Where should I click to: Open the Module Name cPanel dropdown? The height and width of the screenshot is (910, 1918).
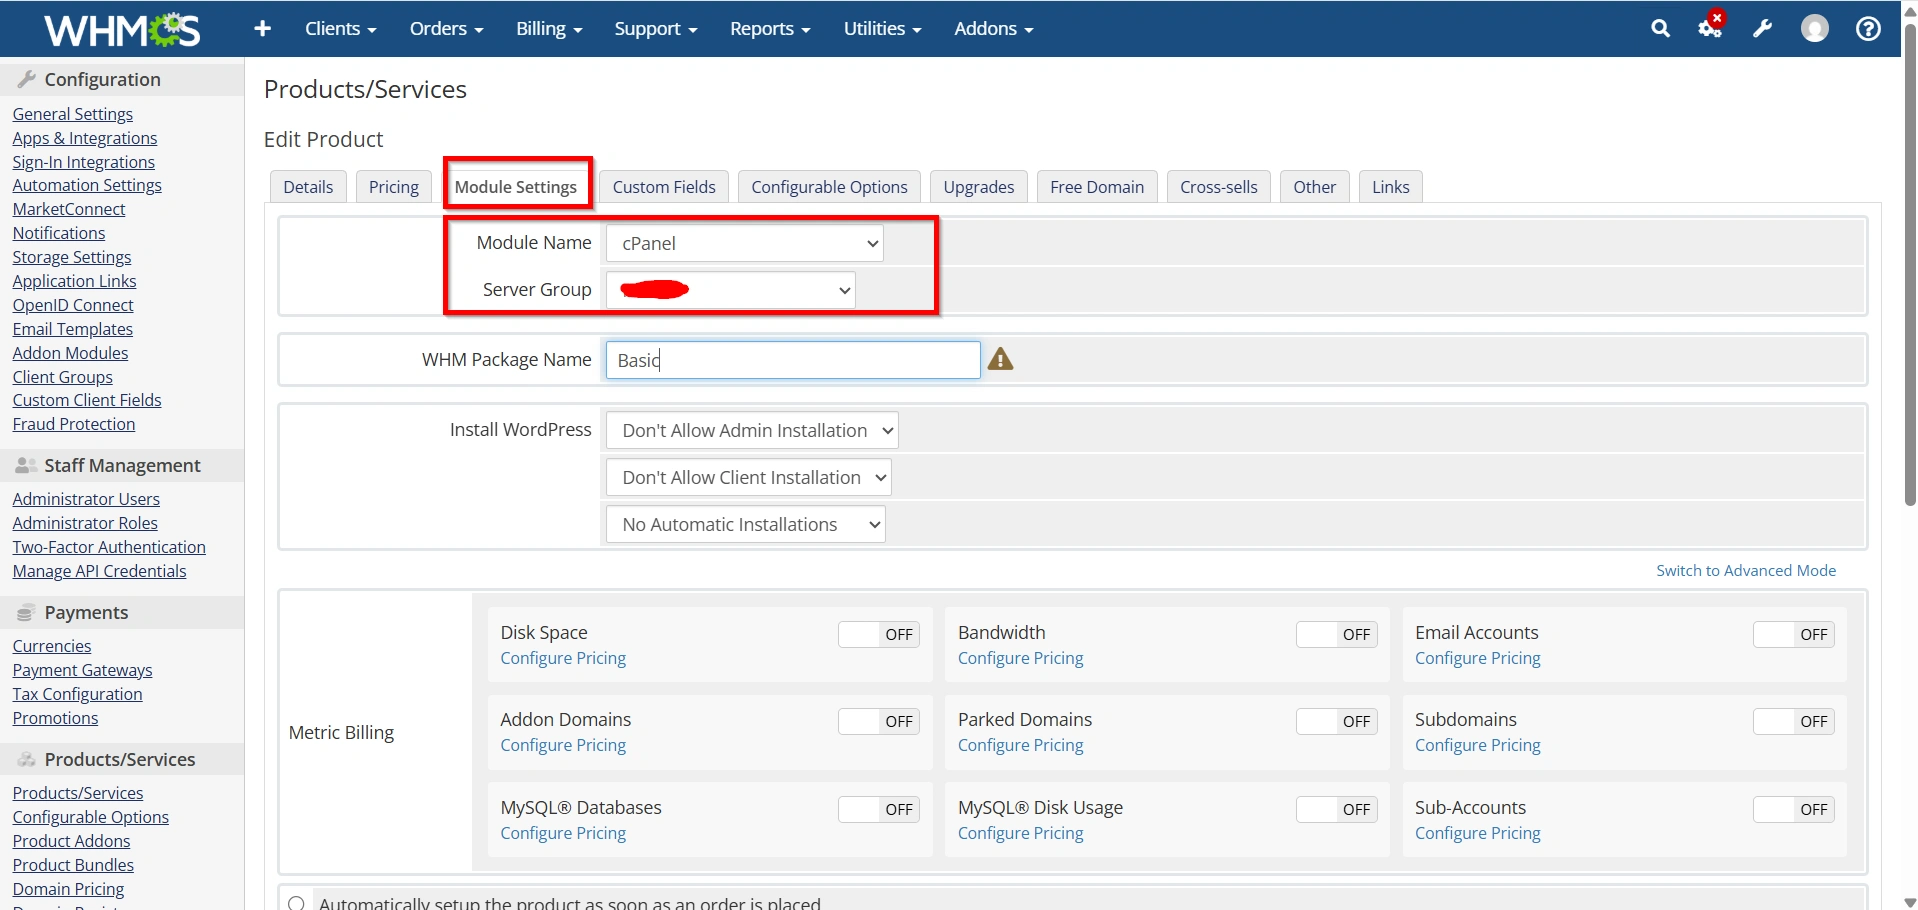(745, 243)
